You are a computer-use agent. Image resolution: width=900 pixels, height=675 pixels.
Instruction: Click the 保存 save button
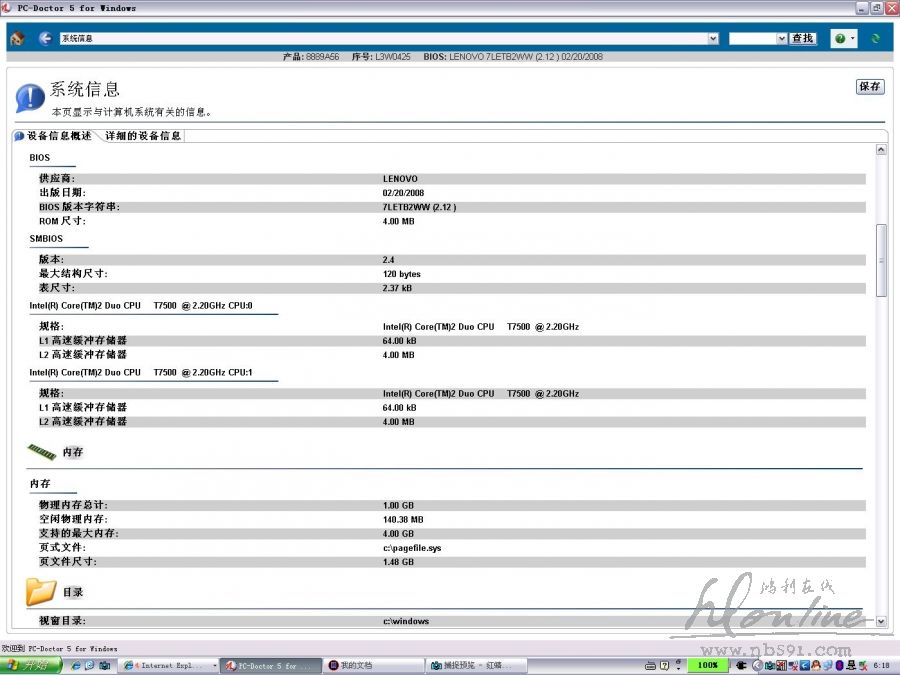click(x=870, y=87)
